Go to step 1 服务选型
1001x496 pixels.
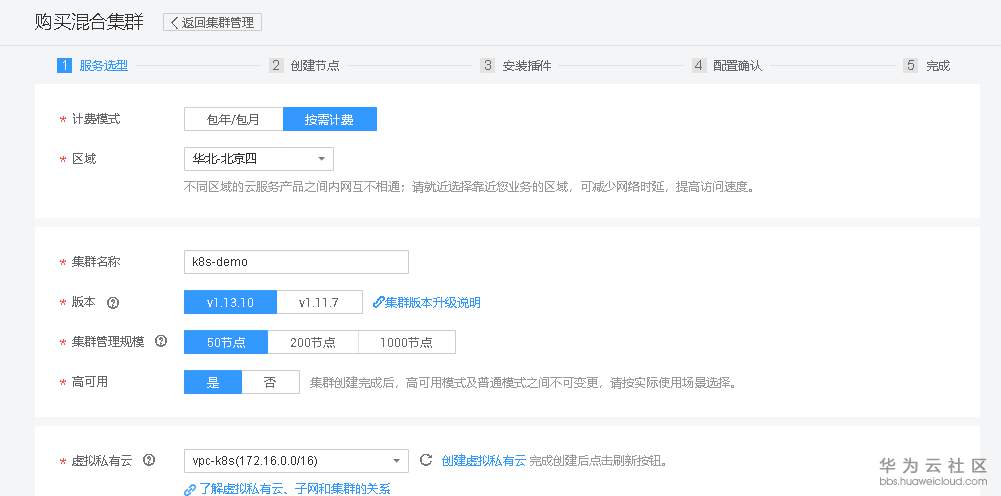point(93,65)
